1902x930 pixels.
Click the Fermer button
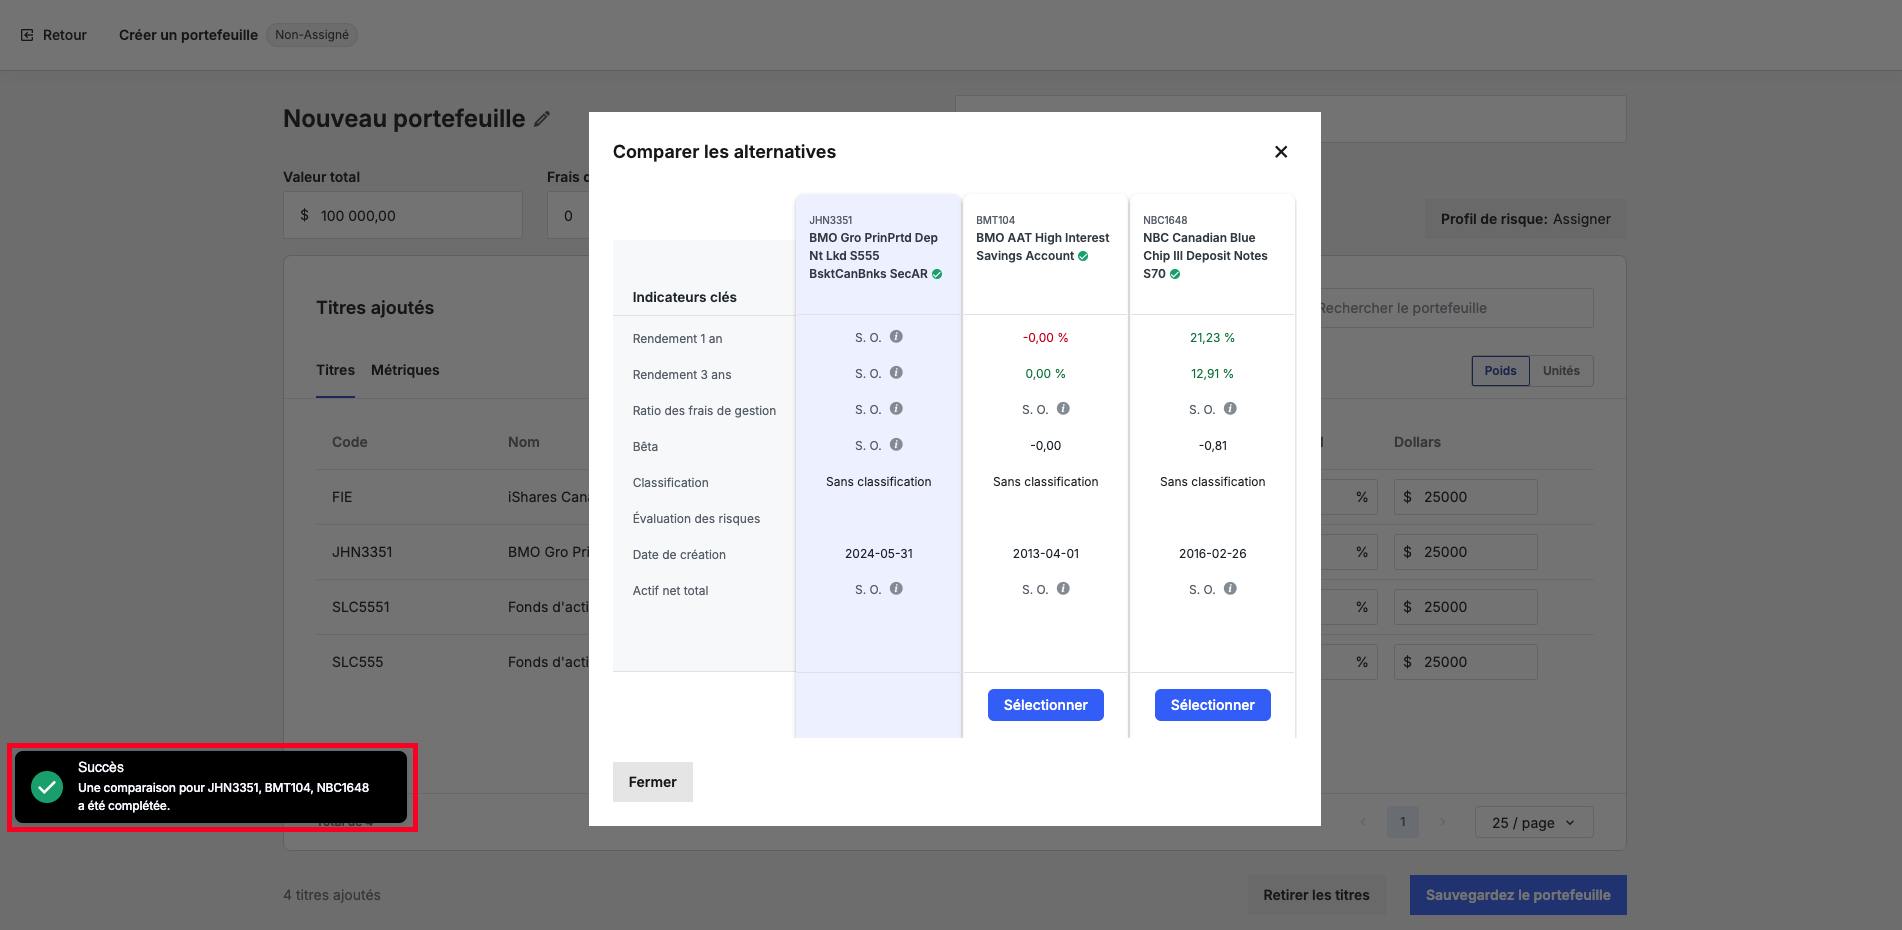(652, 782)
